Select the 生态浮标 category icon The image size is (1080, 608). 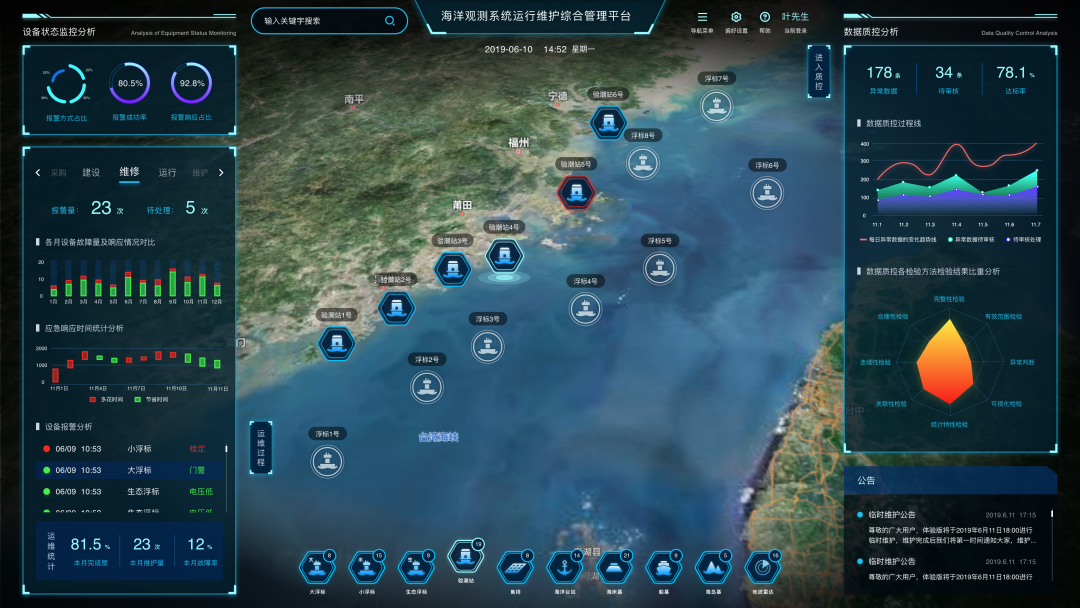[416, 567]
